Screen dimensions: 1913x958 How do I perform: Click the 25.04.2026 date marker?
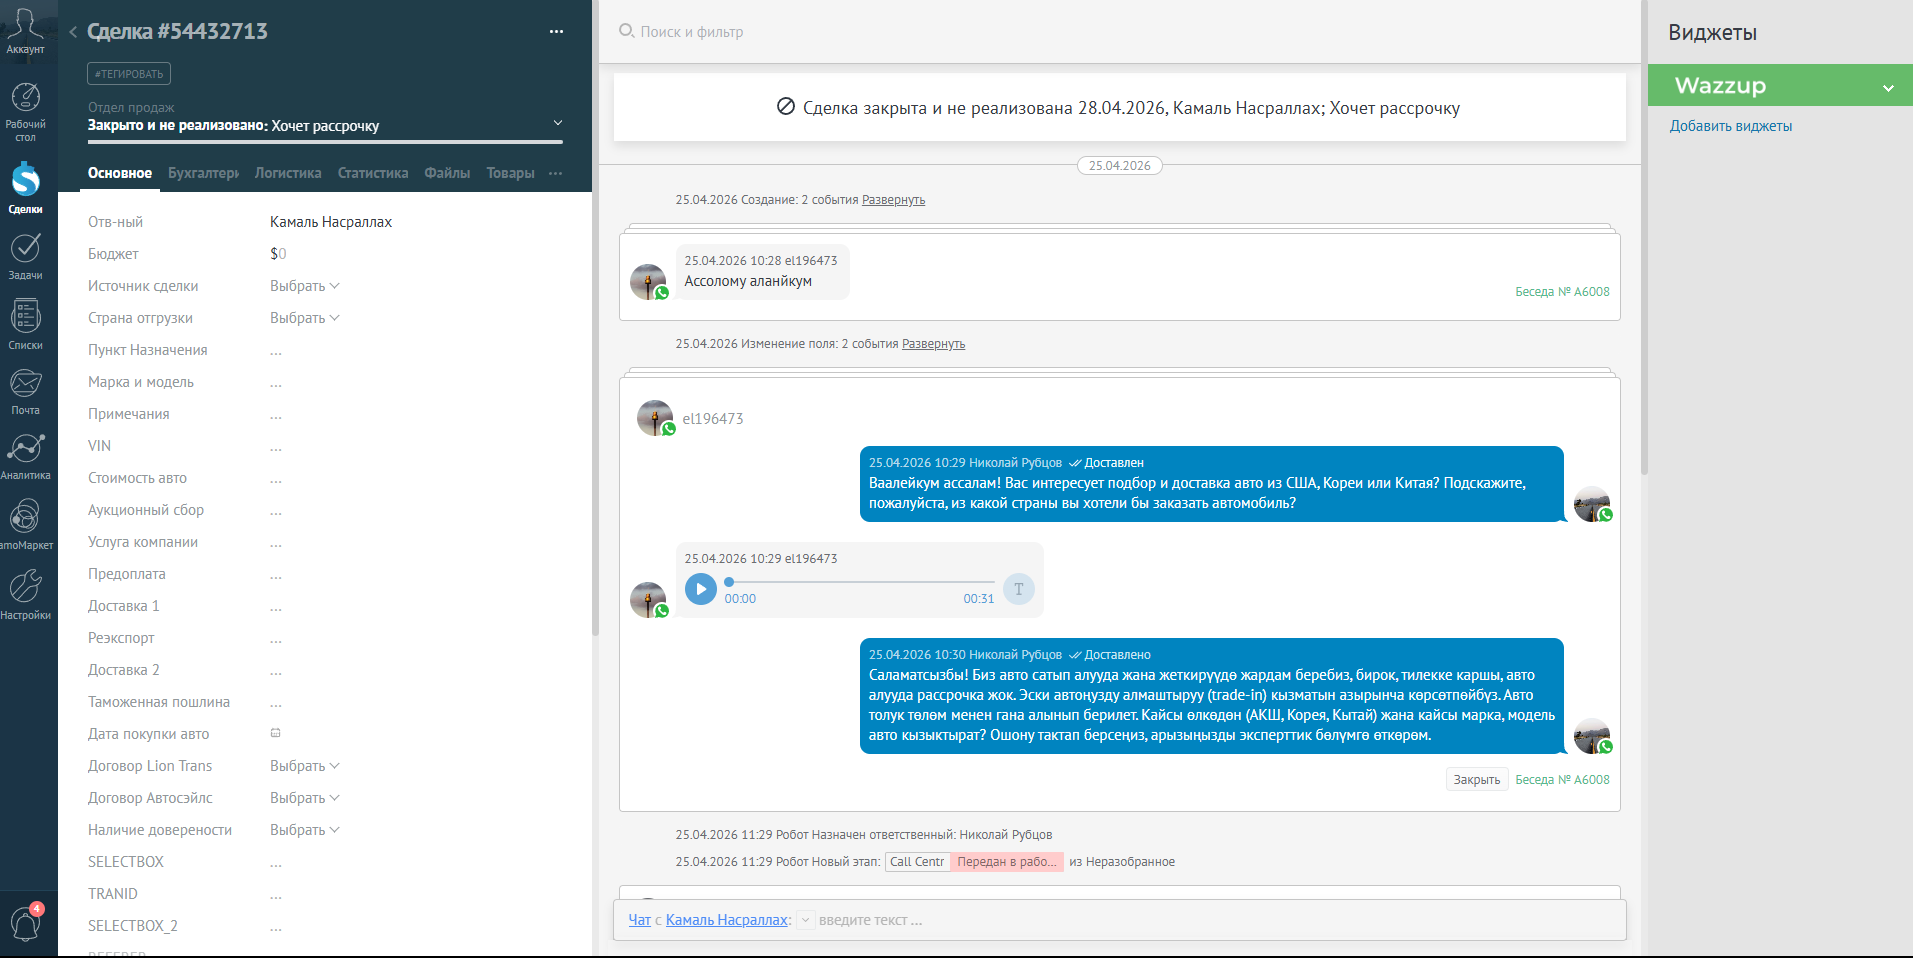tap(1119, 166)
